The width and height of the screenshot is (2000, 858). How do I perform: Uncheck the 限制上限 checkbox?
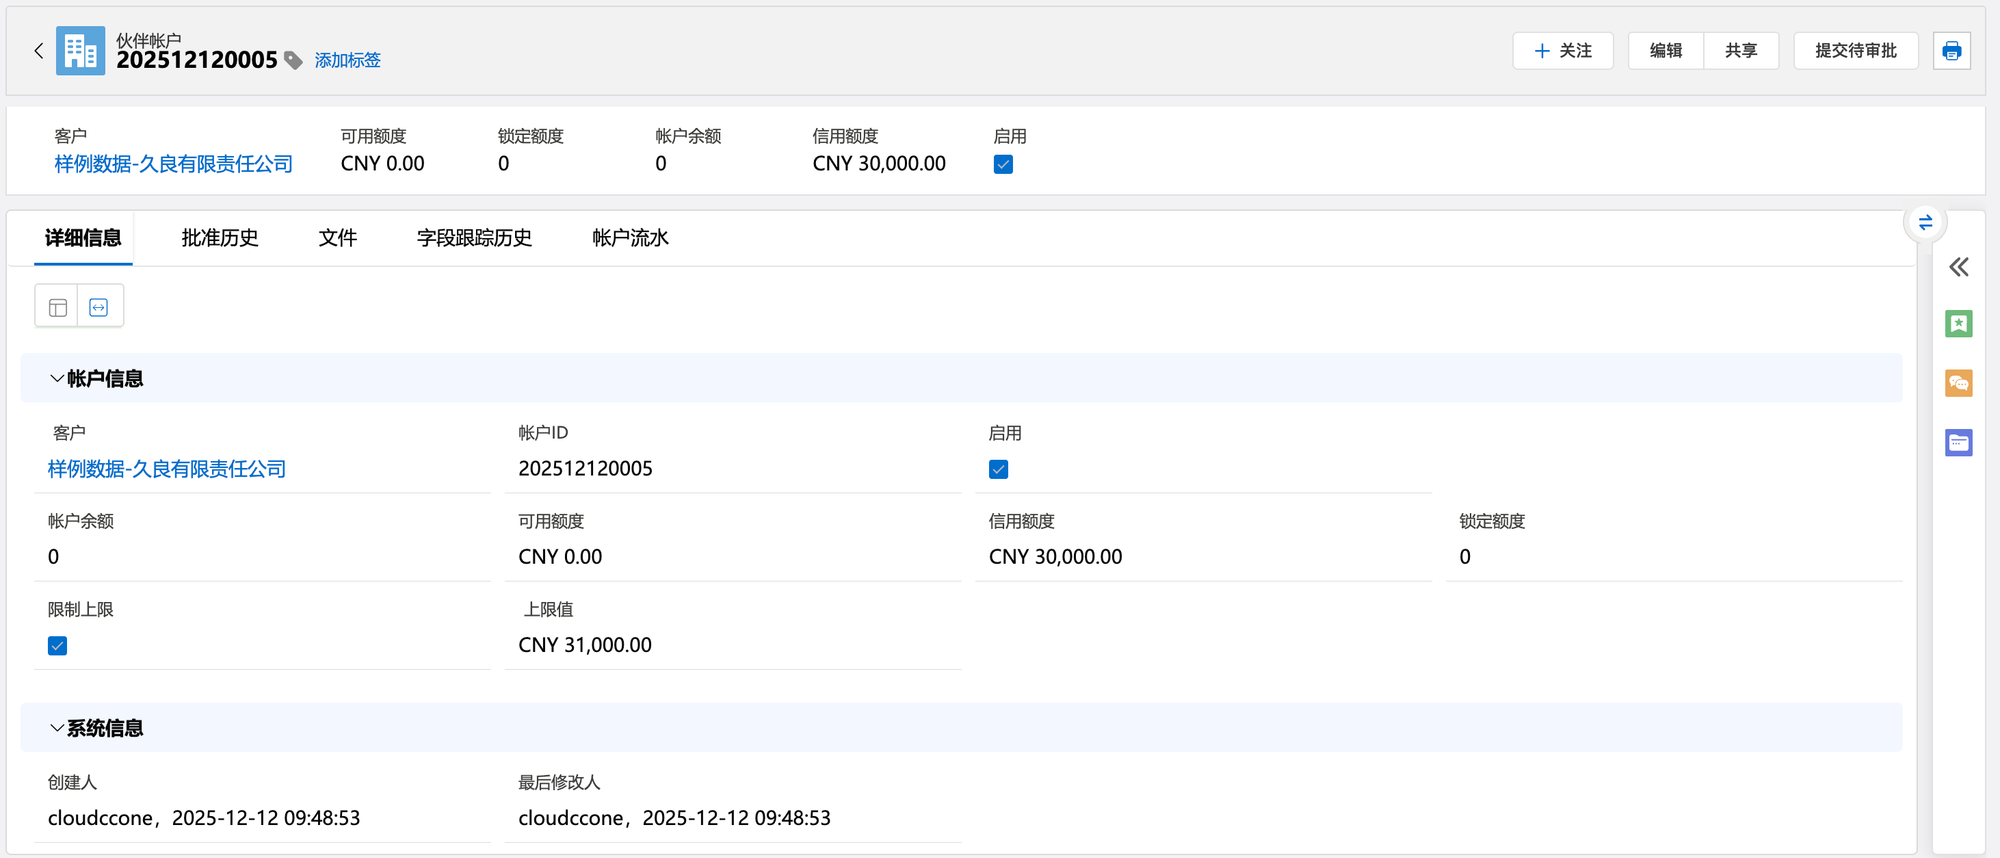[58, 646]
